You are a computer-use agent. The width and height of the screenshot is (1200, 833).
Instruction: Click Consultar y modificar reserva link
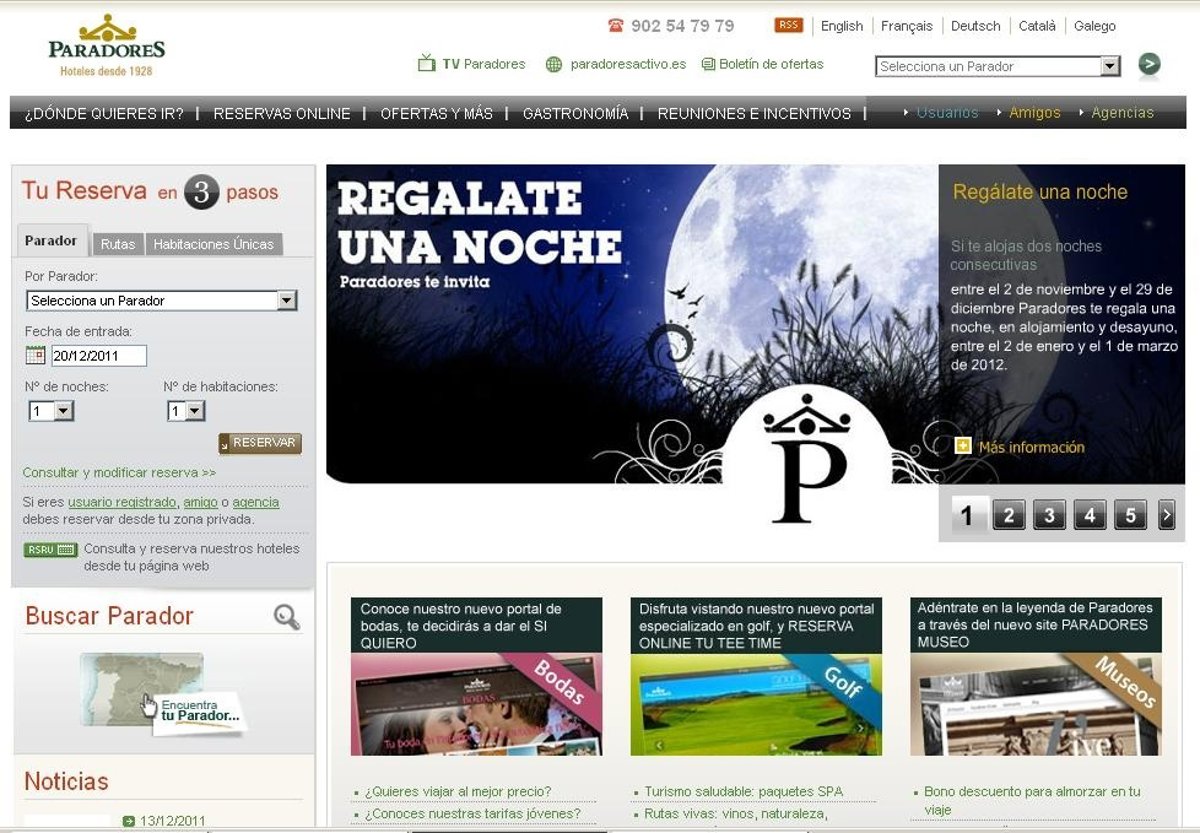[119, 472]
